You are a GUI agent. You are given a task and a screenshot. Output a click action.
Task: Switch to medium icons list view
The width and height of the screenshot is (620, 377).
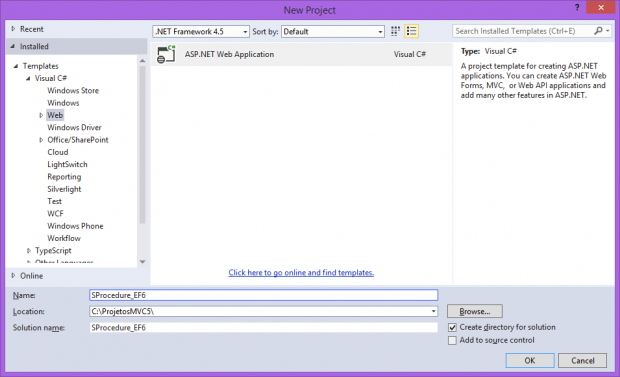pyautogui.click(x=411, y=31)
